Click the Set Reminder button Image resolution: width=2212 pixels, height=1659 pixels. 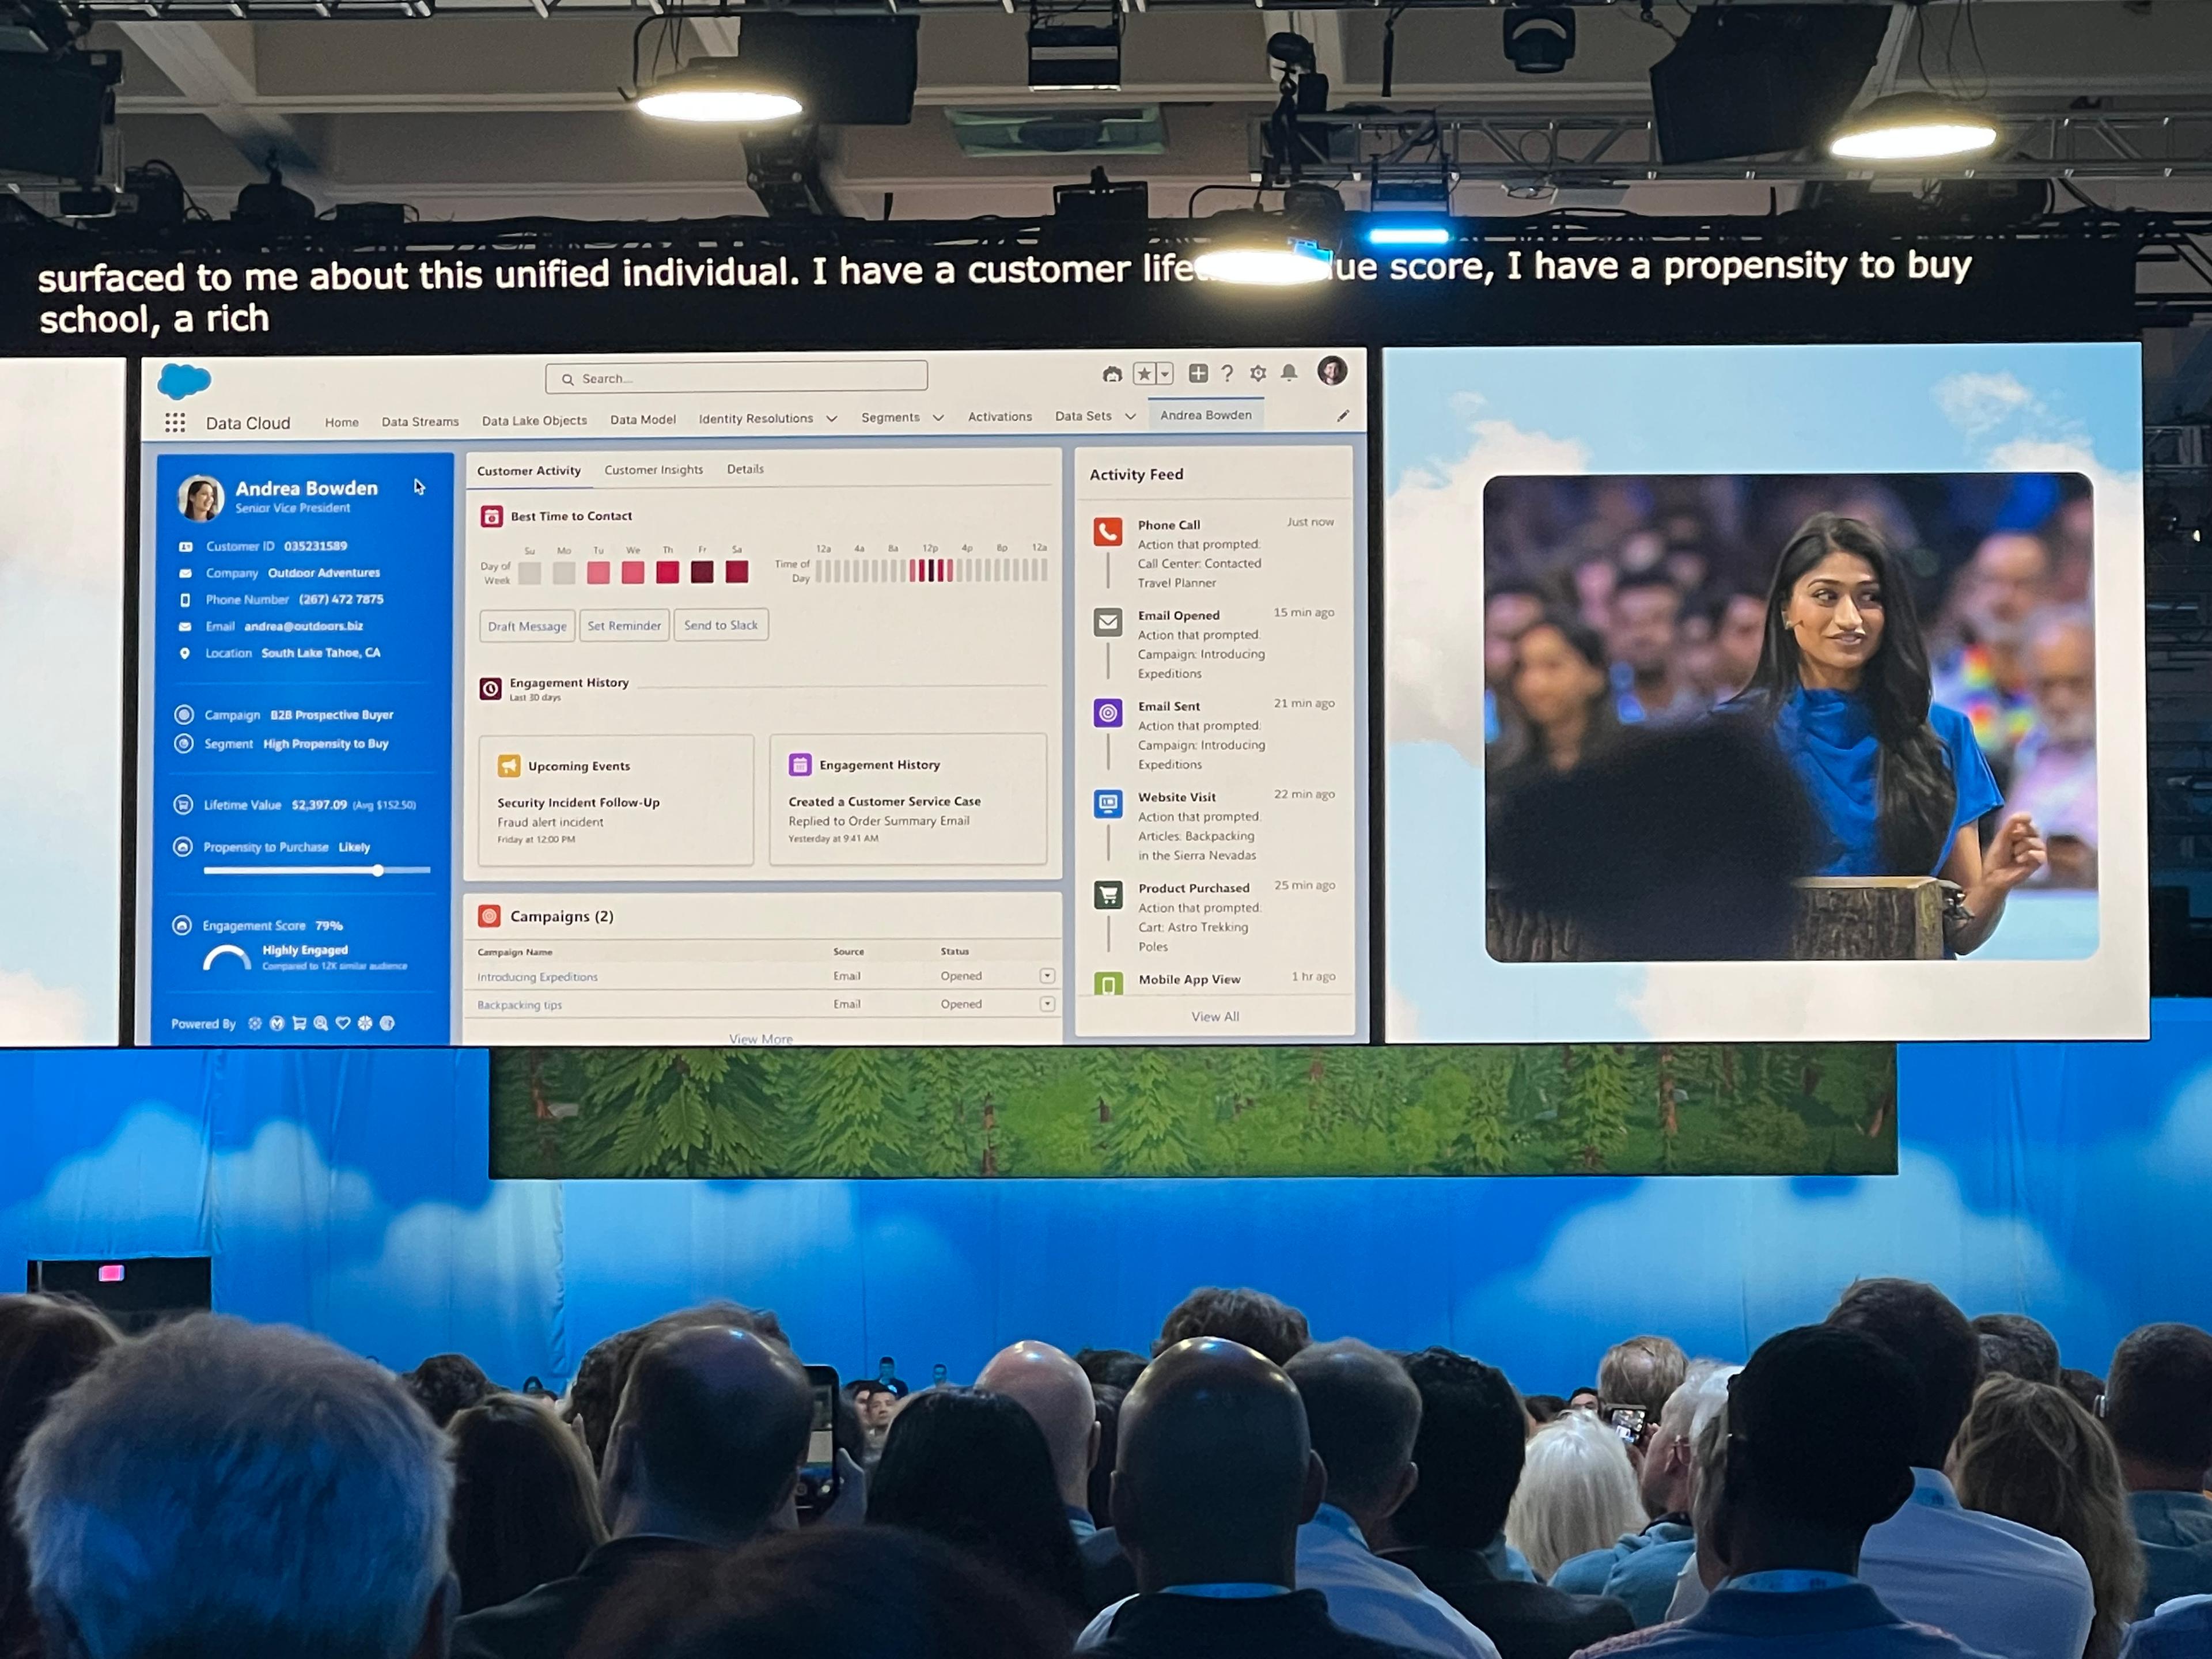click(624, 626)
